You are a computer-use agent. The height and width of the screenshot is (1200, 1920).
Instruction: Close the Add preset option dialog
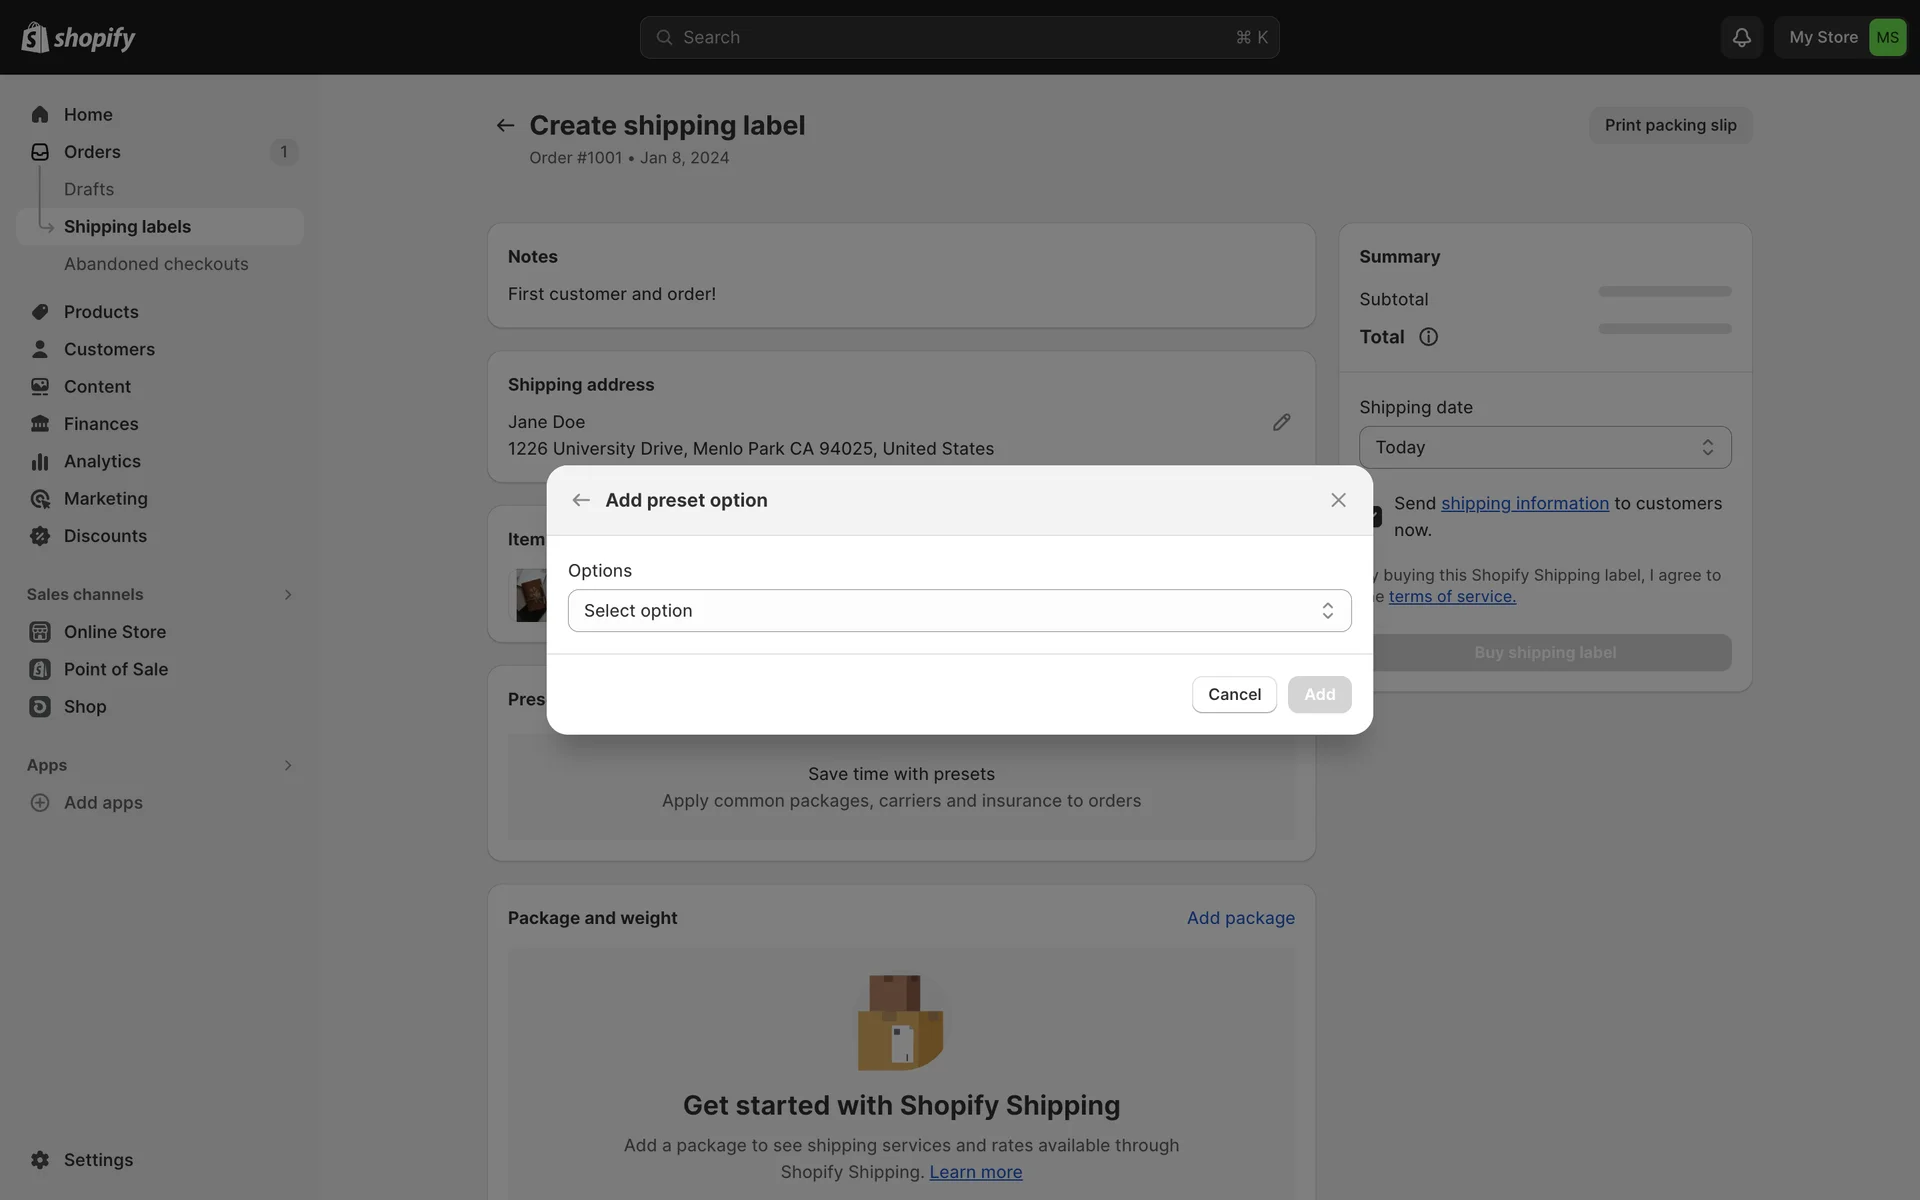pyautogui.click(x=1338, y=500)
